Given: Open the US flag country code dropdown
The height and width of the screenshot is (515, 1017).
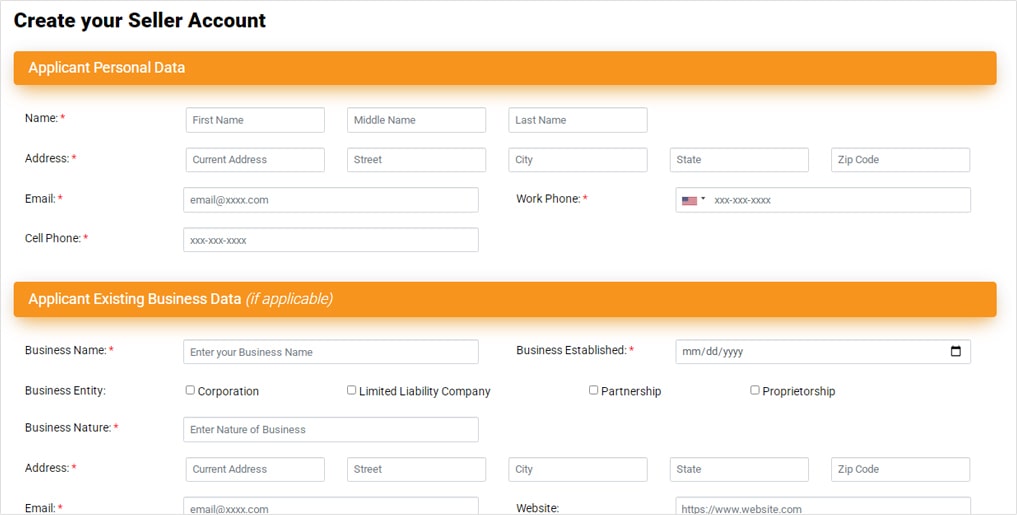Looking at the screenshot, I should 693,200.
